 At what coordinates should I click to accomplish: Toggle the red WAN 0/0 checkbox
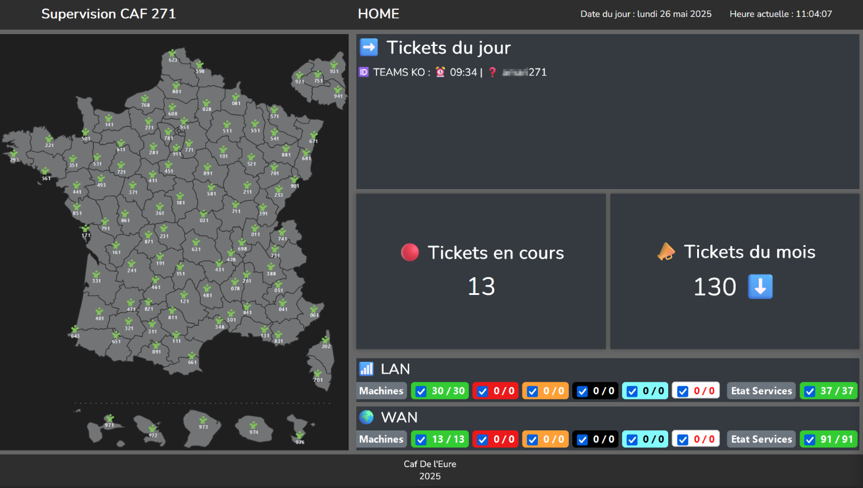tap(483, 440)
